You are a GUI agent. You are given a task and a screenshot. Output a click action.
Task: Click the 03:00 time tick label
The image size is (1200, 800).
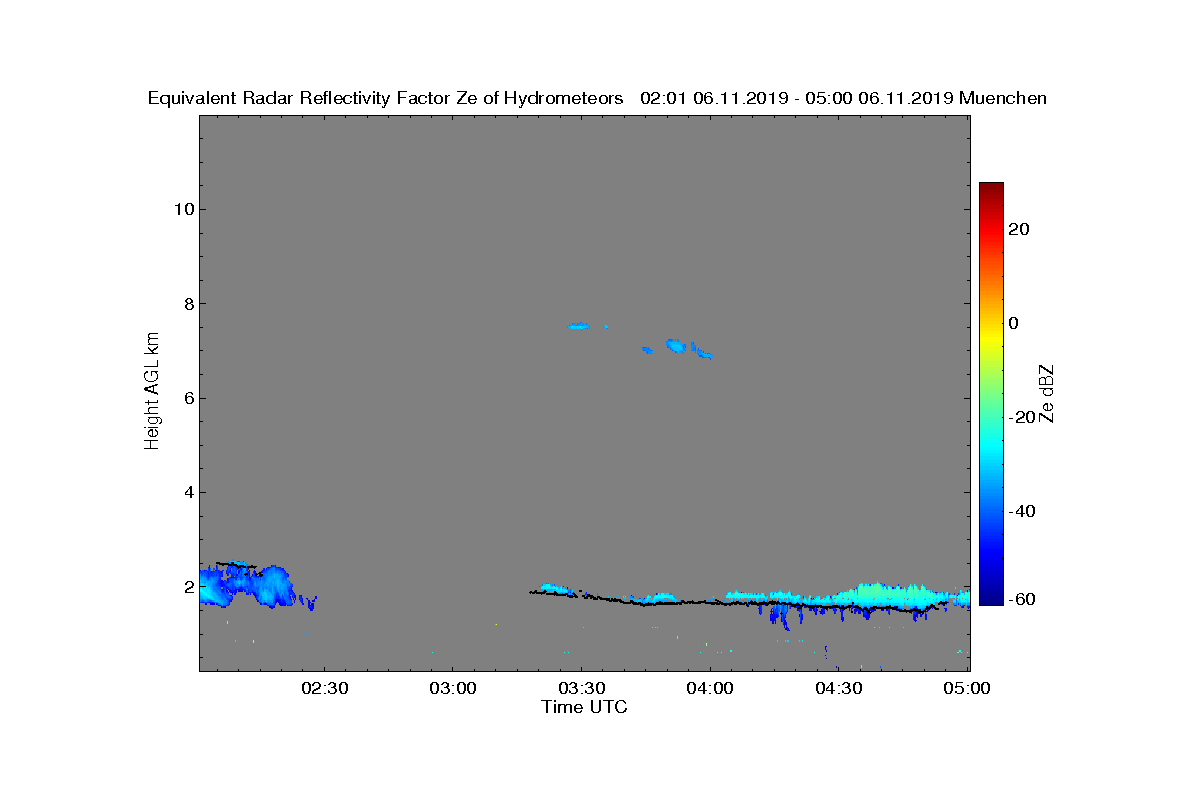(452, 688)
